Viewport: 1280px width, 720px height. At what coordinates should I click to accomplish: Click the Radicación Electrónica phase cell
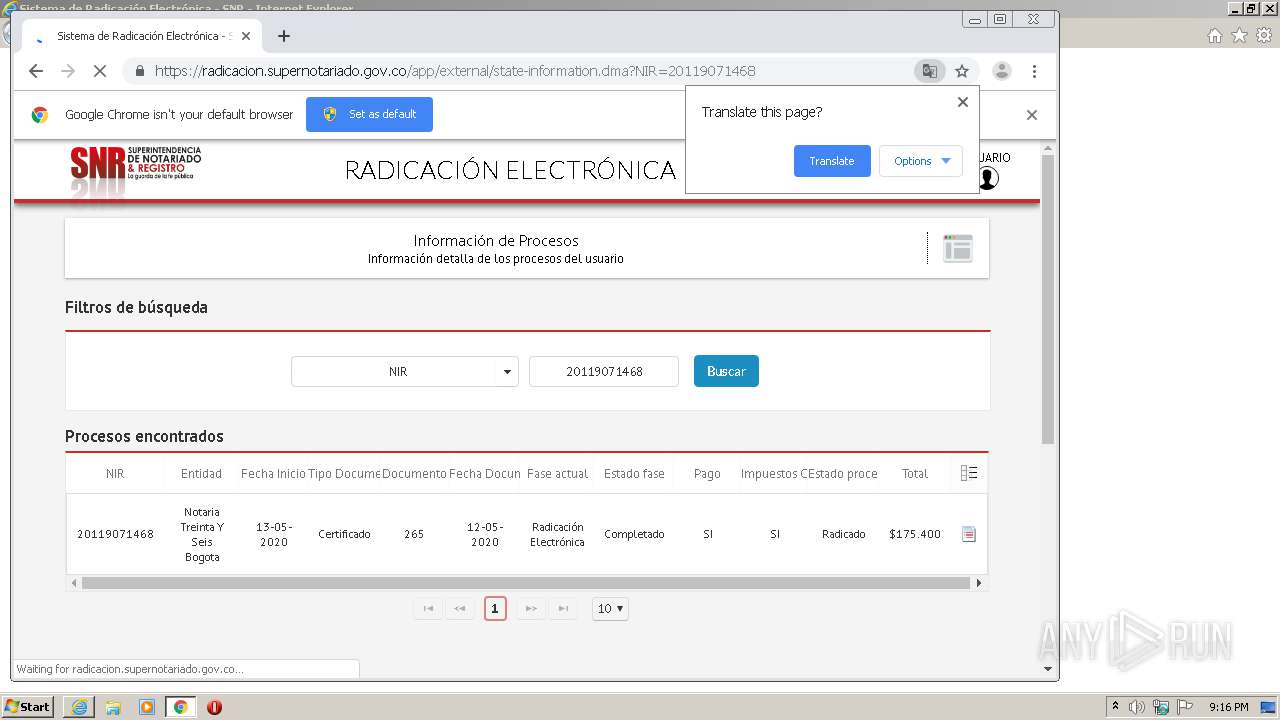557,534
